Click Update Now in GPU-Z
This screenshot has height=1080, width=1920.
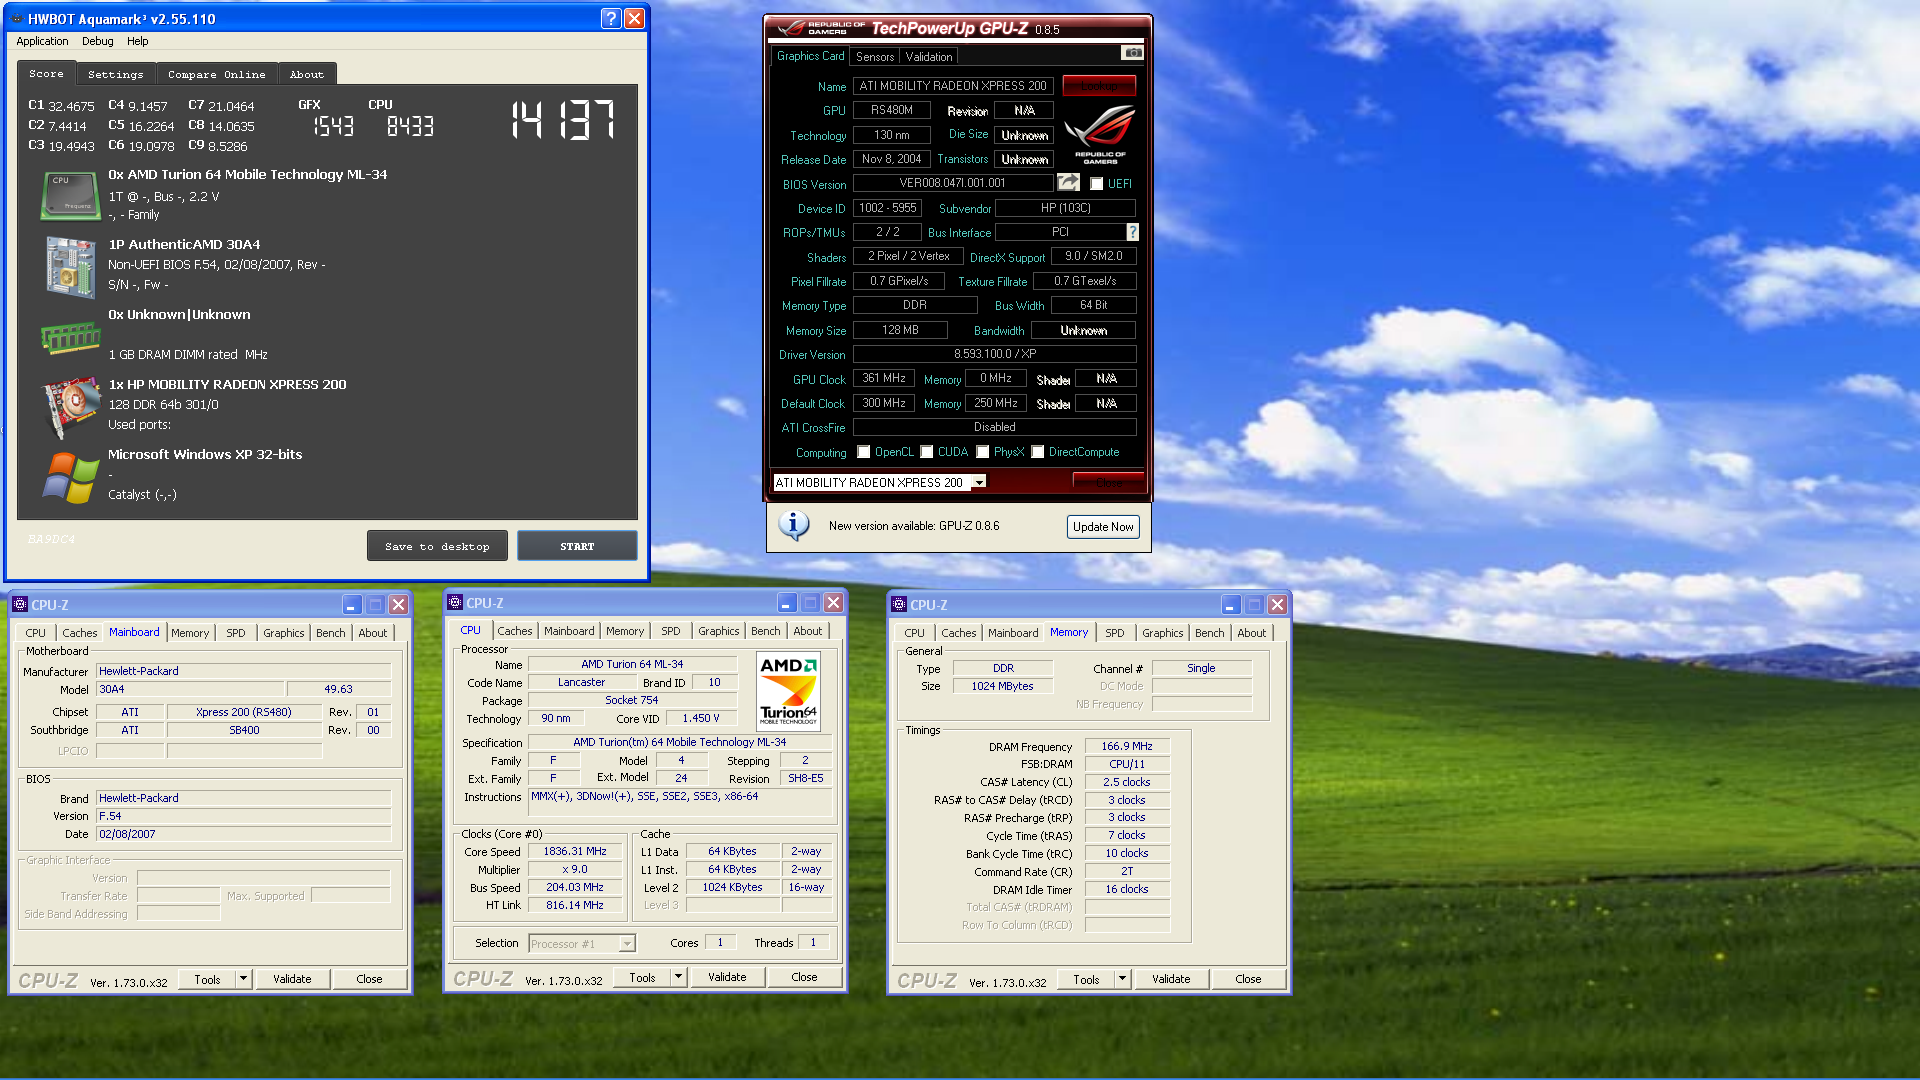pos(1103,527)
